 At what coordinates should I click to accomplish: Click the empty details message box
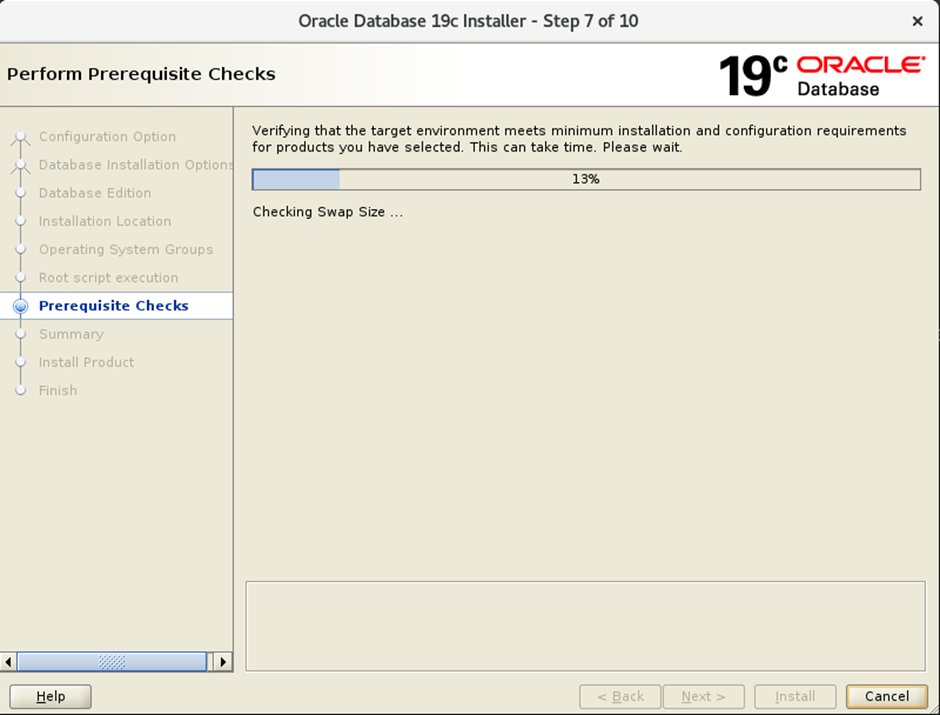586,626
